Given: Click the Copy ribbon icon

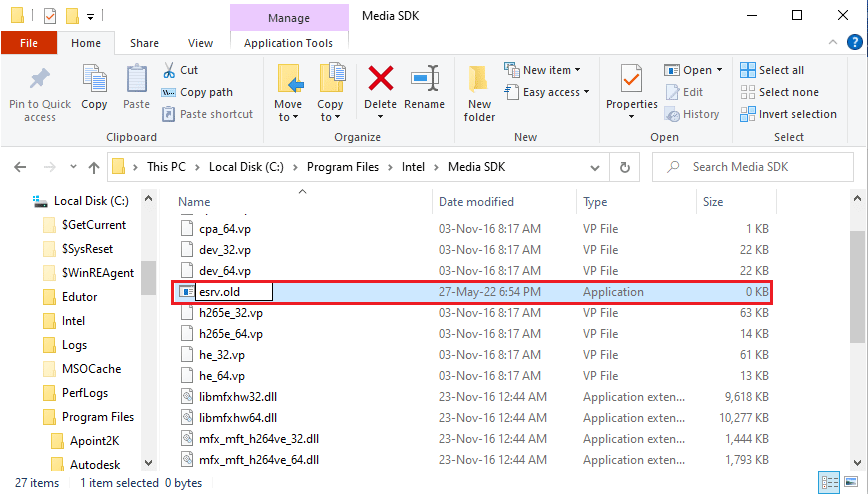Looking at the screenshot, I should (x=94, y=79).
